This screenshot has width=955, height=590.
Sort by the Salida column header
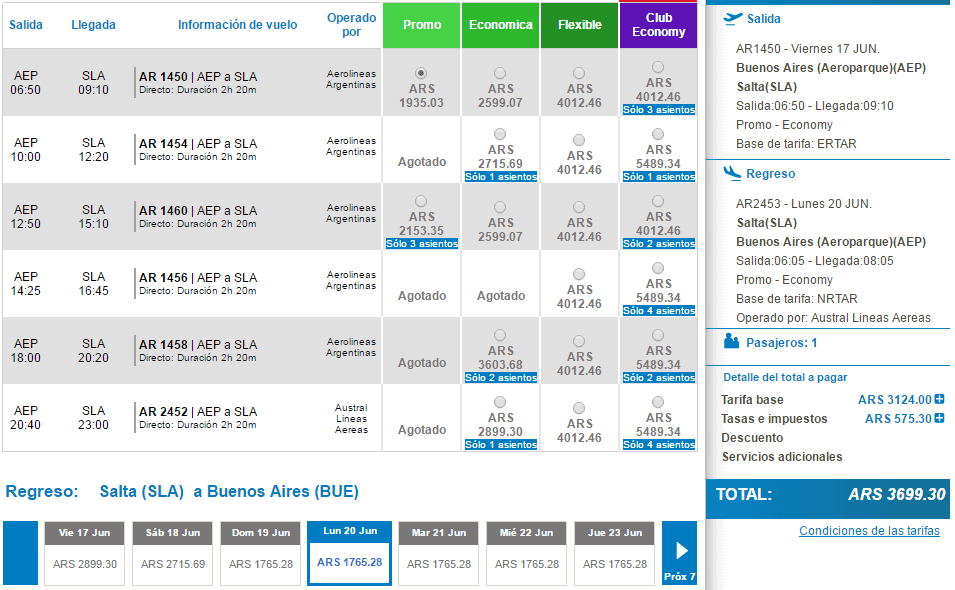(26, 25)
